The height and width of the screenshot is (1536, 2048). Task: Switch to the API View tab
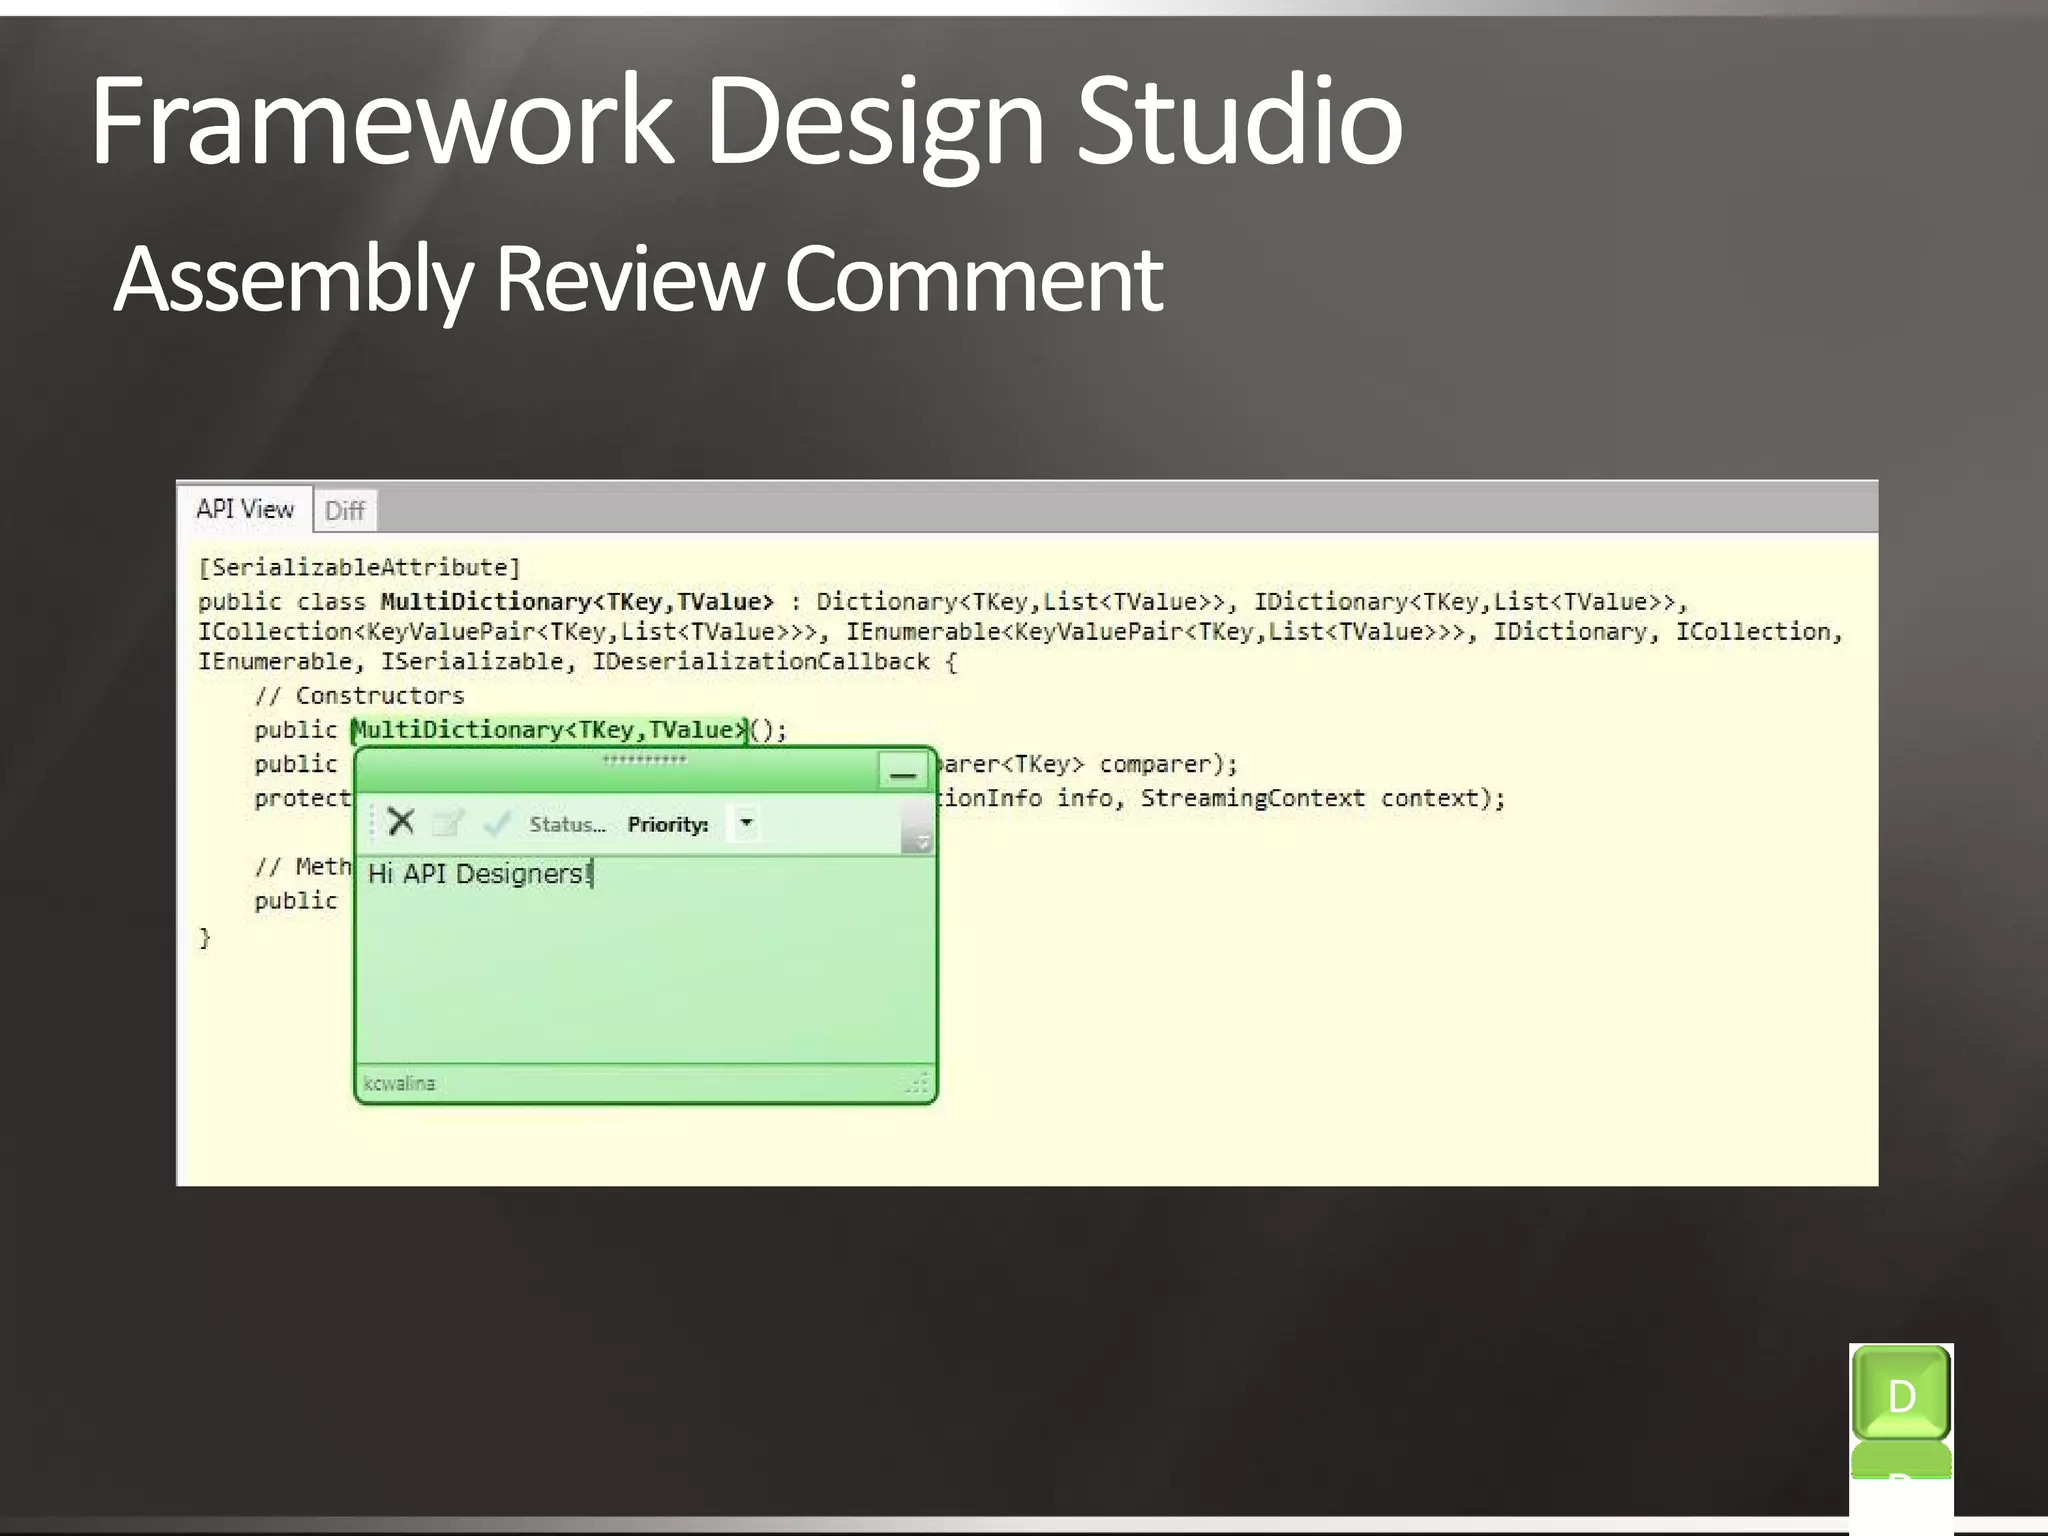click(x=245, y=509)
